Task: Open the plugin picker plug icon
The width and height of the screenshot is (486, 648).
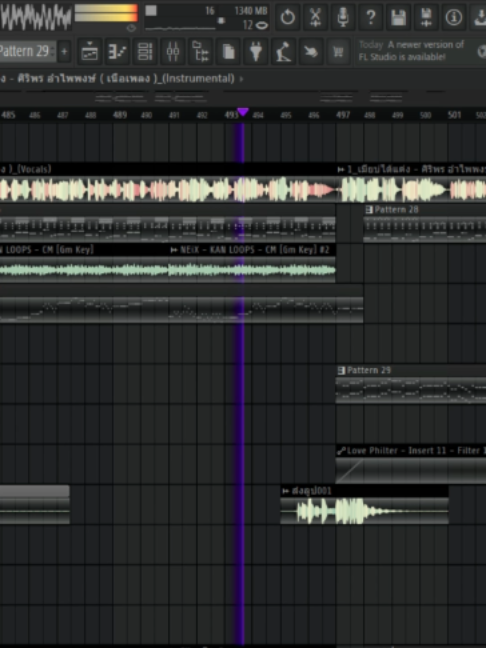Action: pyautogui.click(x=256, y=52)
